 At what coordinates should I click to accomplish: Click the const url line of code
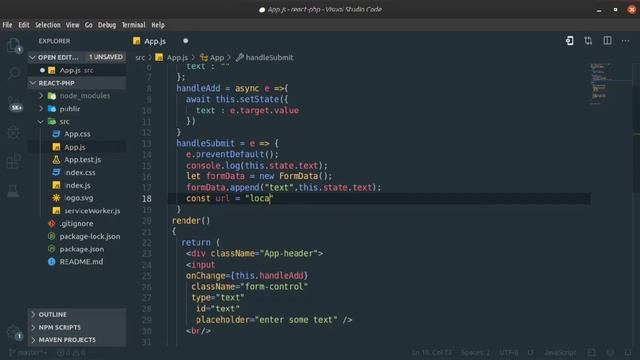point(229,199)
